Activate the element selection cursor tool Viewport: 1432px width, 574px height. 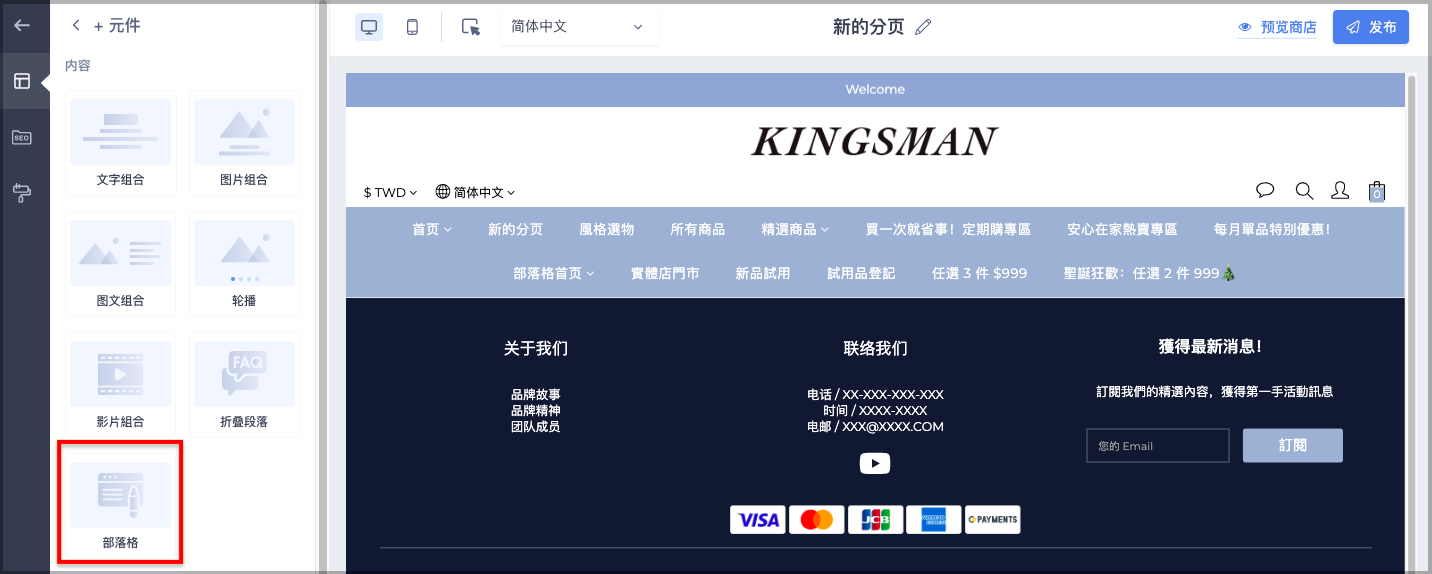(471, 27)
